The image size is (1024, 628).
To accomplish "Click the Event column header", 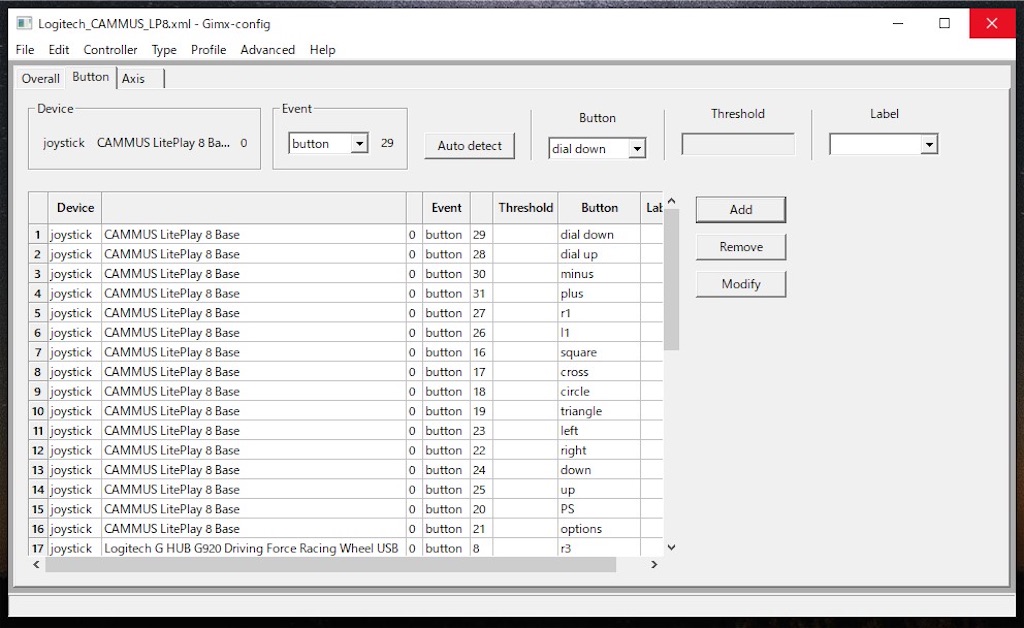I will [446, 208].
